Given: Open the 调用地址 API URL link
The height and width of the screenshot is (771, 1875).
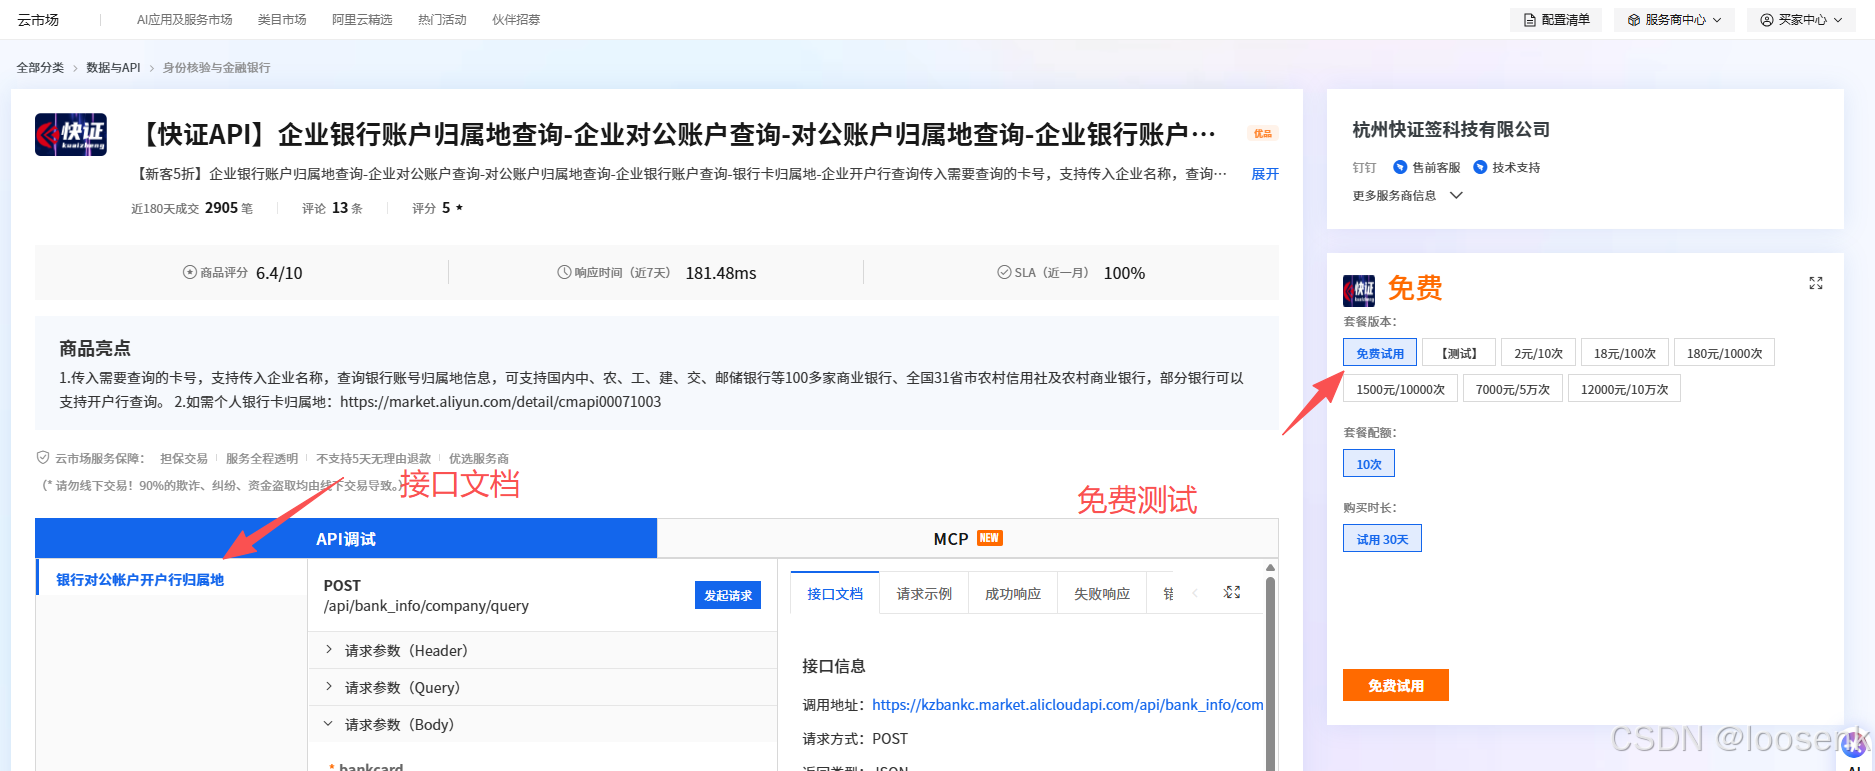Looking at the screenshot, I should click(1068, 705).
